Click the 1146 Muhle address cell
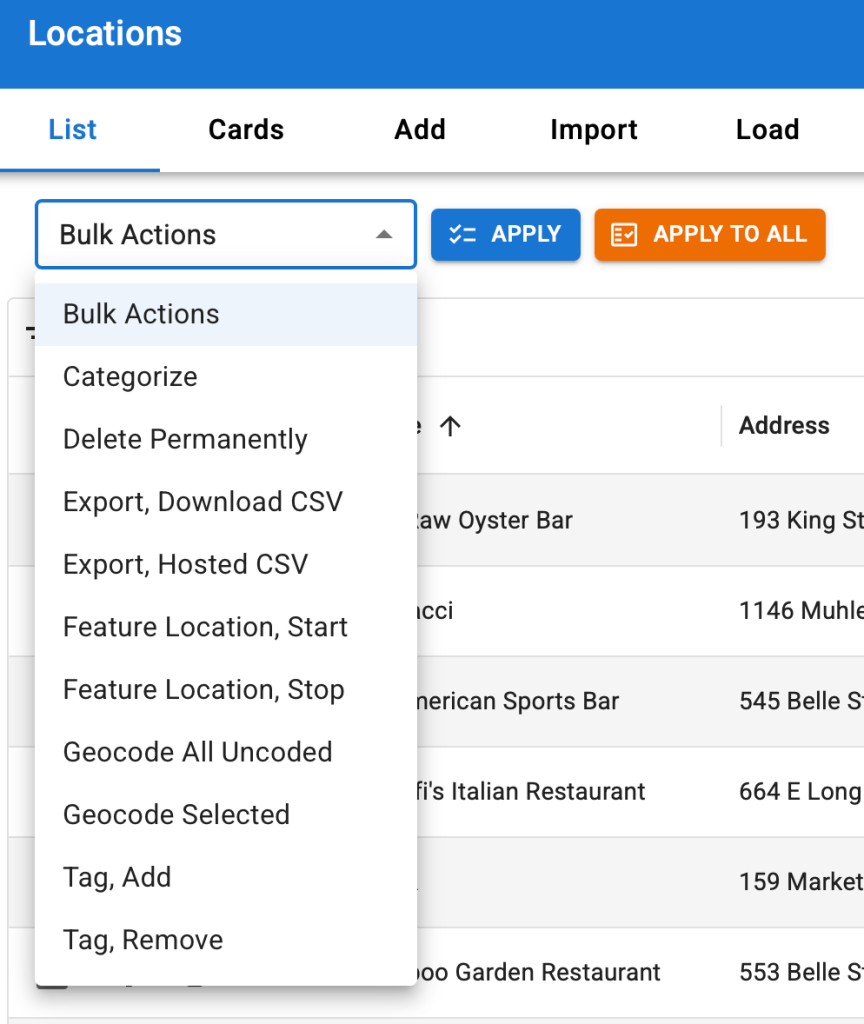 (801, 611)
